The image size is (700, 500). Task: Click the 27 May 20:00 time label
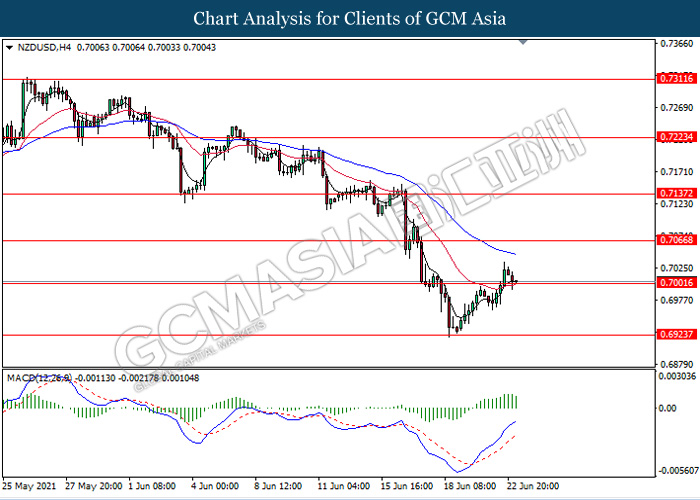[93, 486]
